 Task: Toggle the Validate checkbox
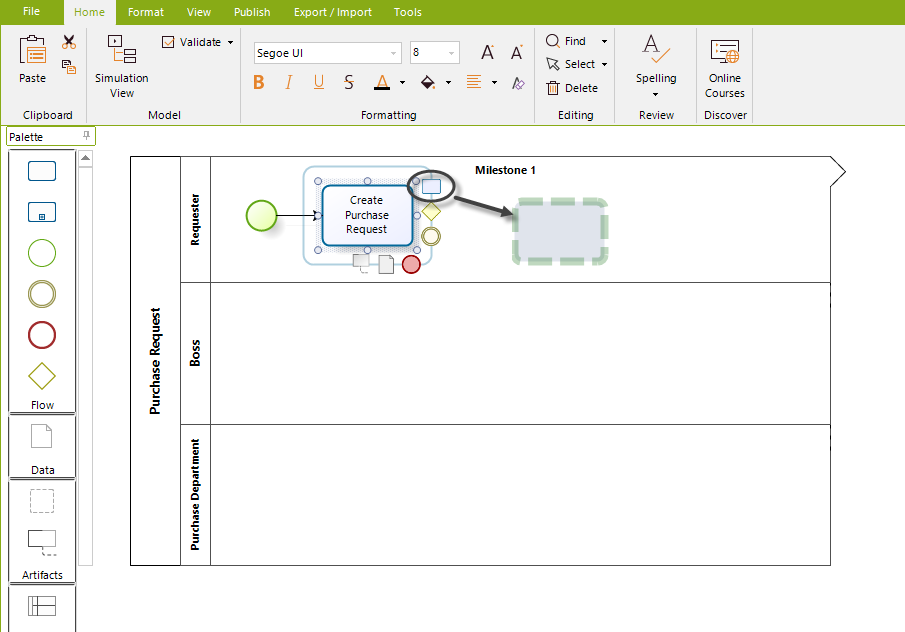pos(168,42)
